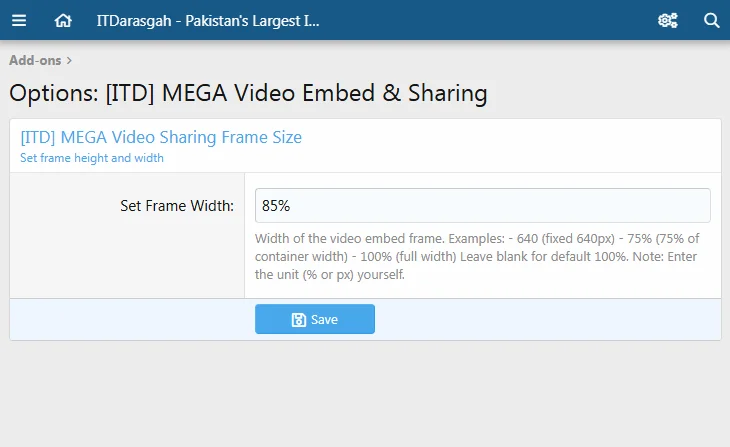This screenshot has height=447, width=730.
Task: Click the floppy disk icon on Save
Action: point(298,320)
